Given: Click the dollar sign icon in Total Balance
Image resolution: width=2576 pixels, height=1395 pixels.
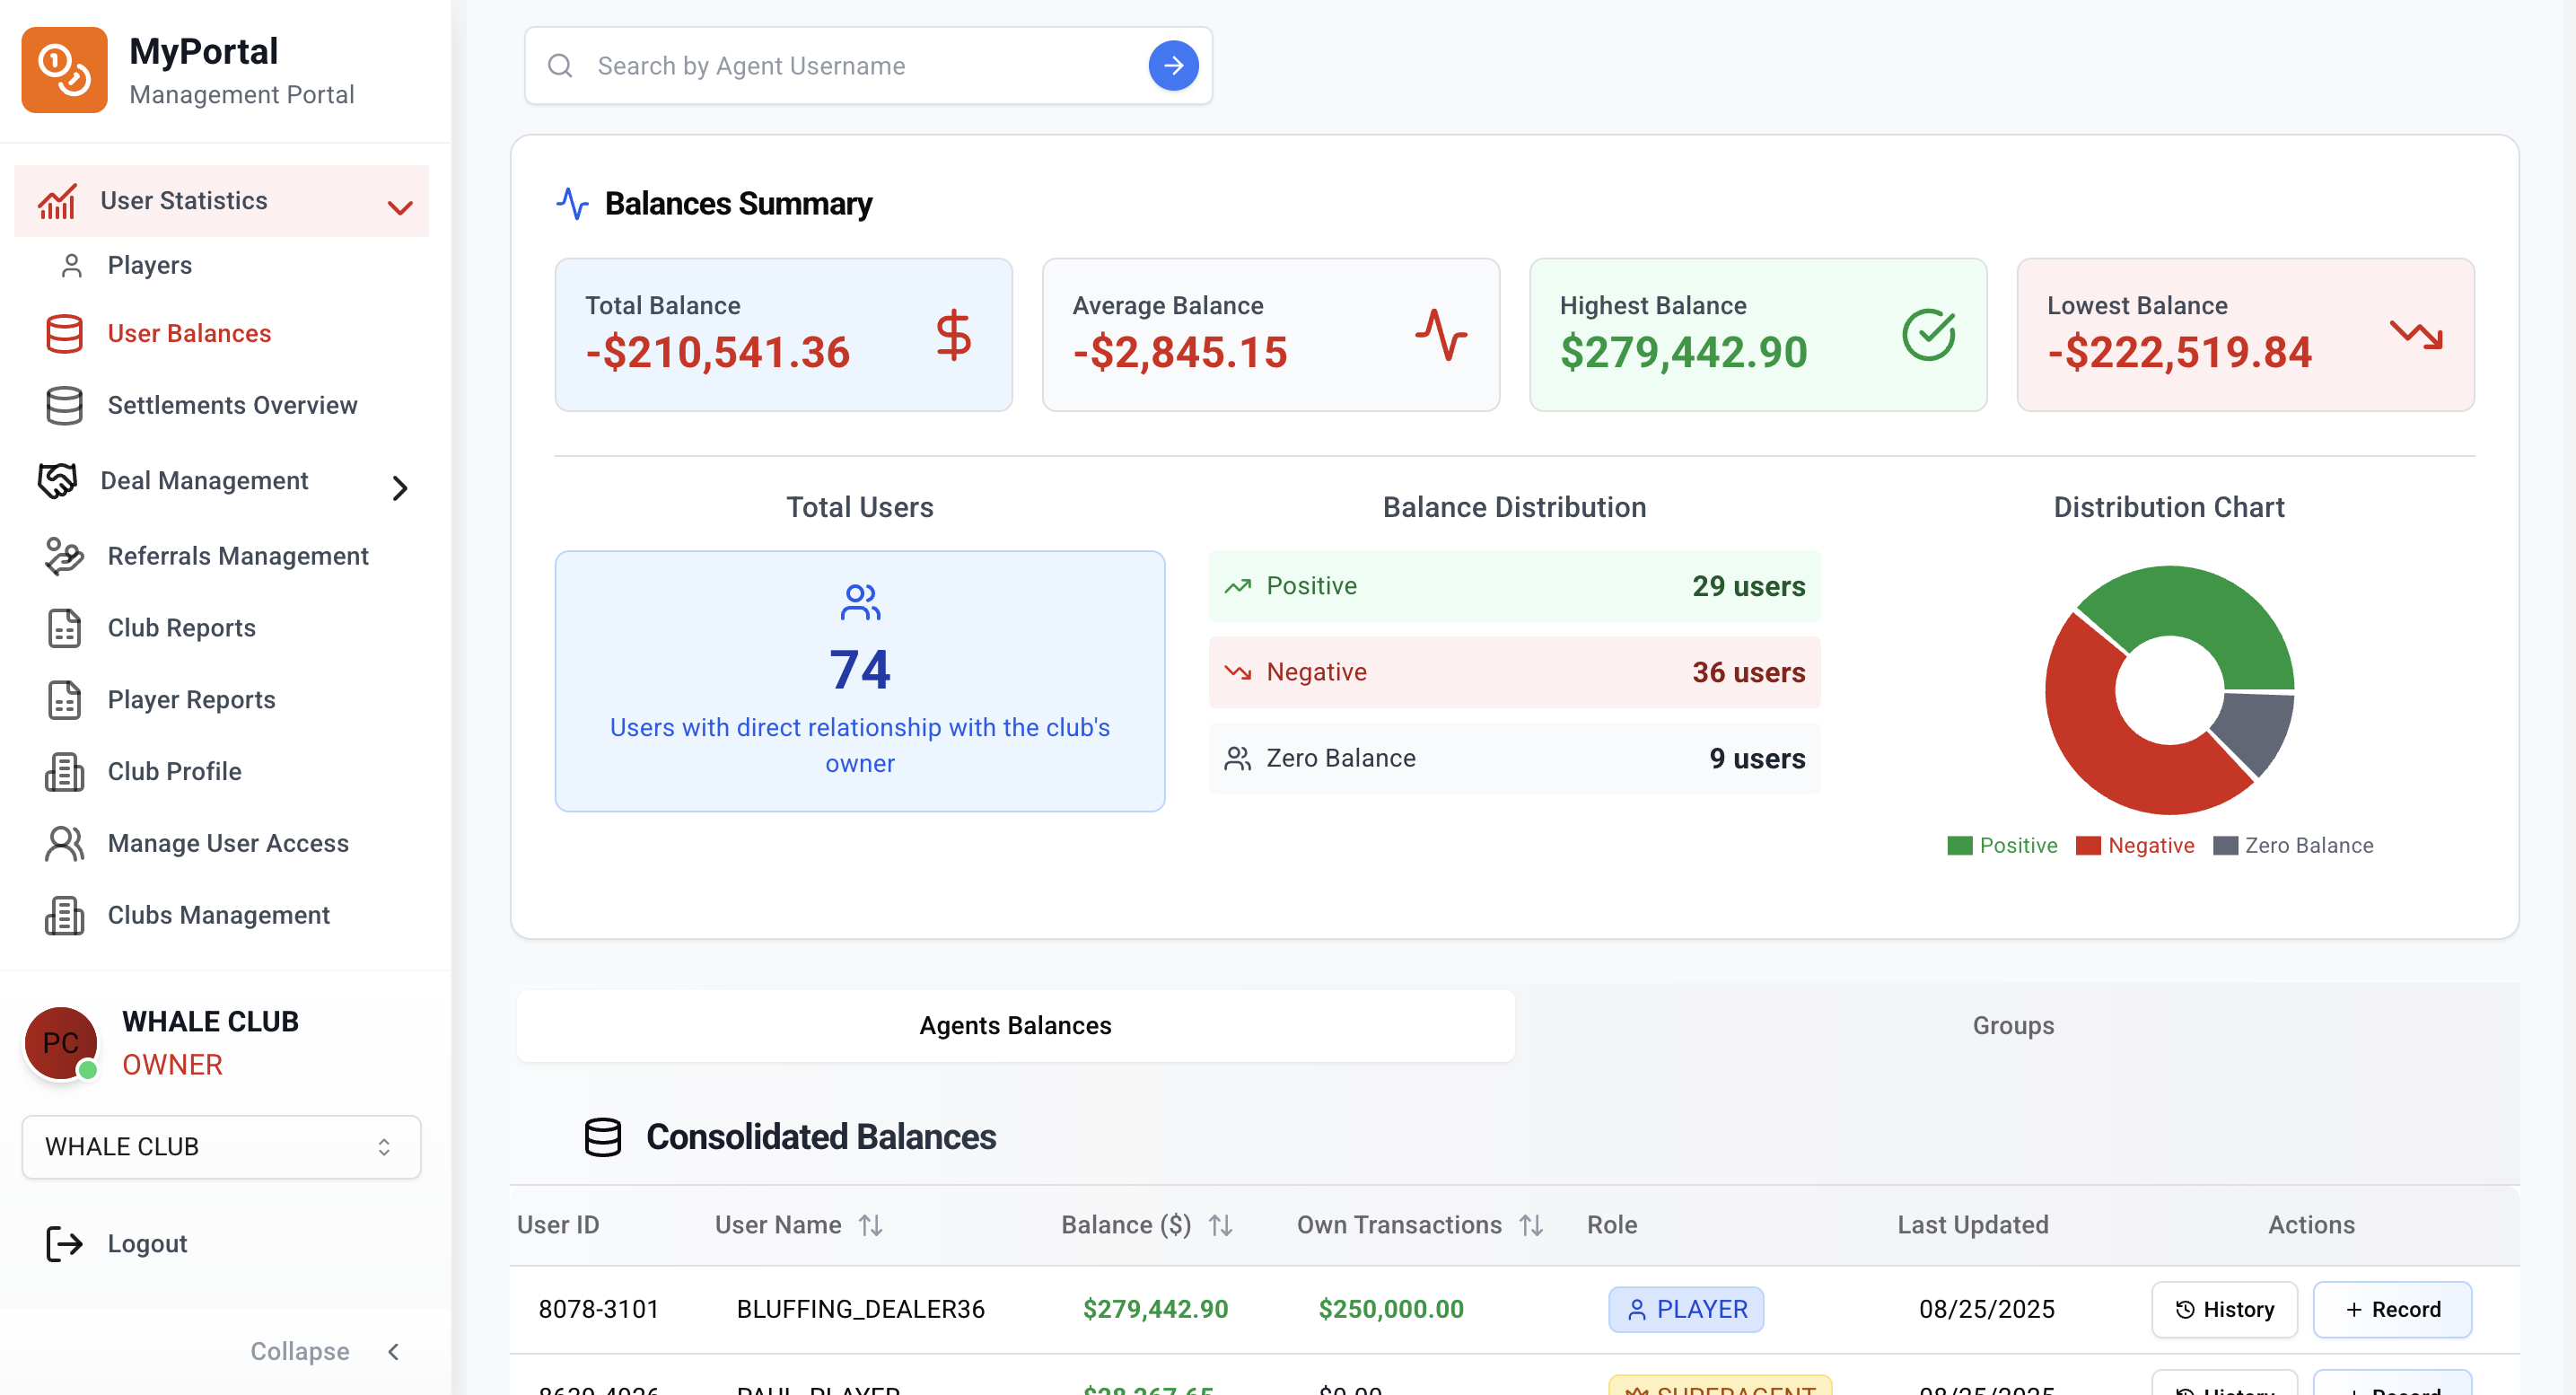Looking at the screenshot, I should [953, 335].
